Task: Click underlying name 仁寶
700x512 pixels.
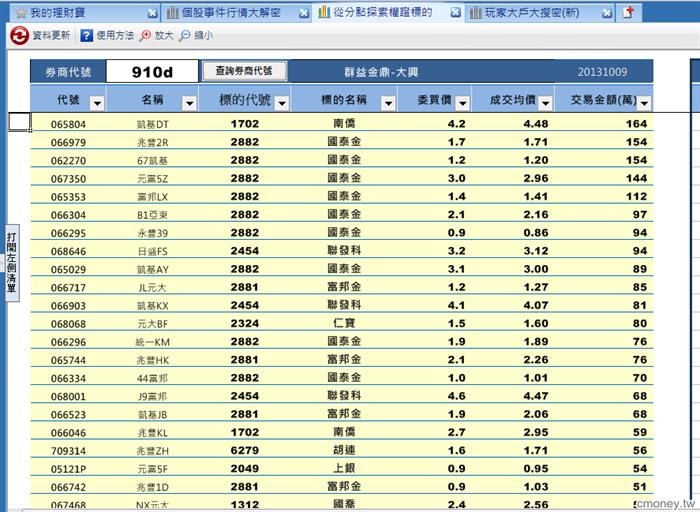Action: coord(344,323)
